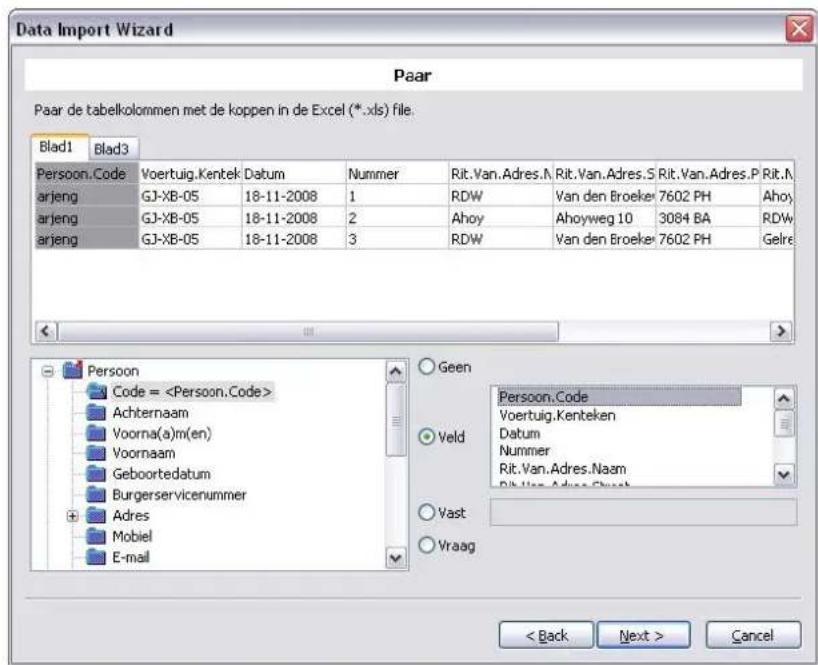Select Voertuig.Kenteken in the field list
The width and height of the screenshot is (818, 665).
point(557,415)
